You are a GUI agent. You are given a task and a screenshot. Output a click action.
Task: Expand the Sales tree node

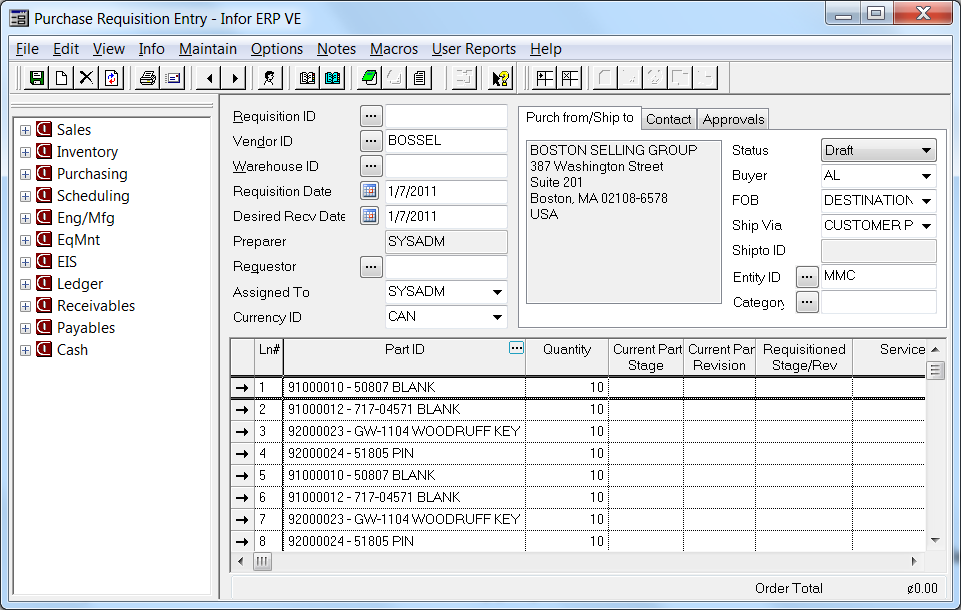click(25, 130)
